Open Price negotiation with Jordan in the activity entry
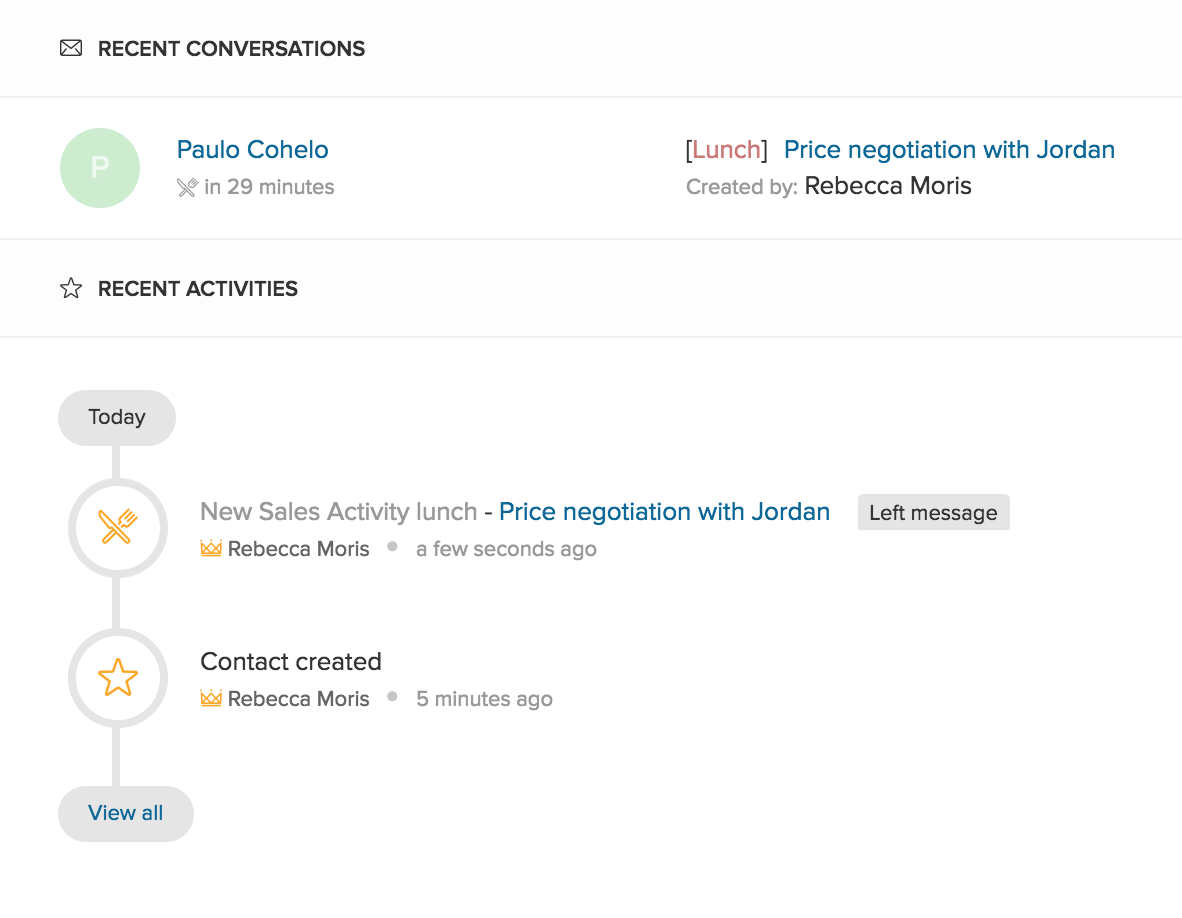1182x918 pixels. click(x=664, y=512)
